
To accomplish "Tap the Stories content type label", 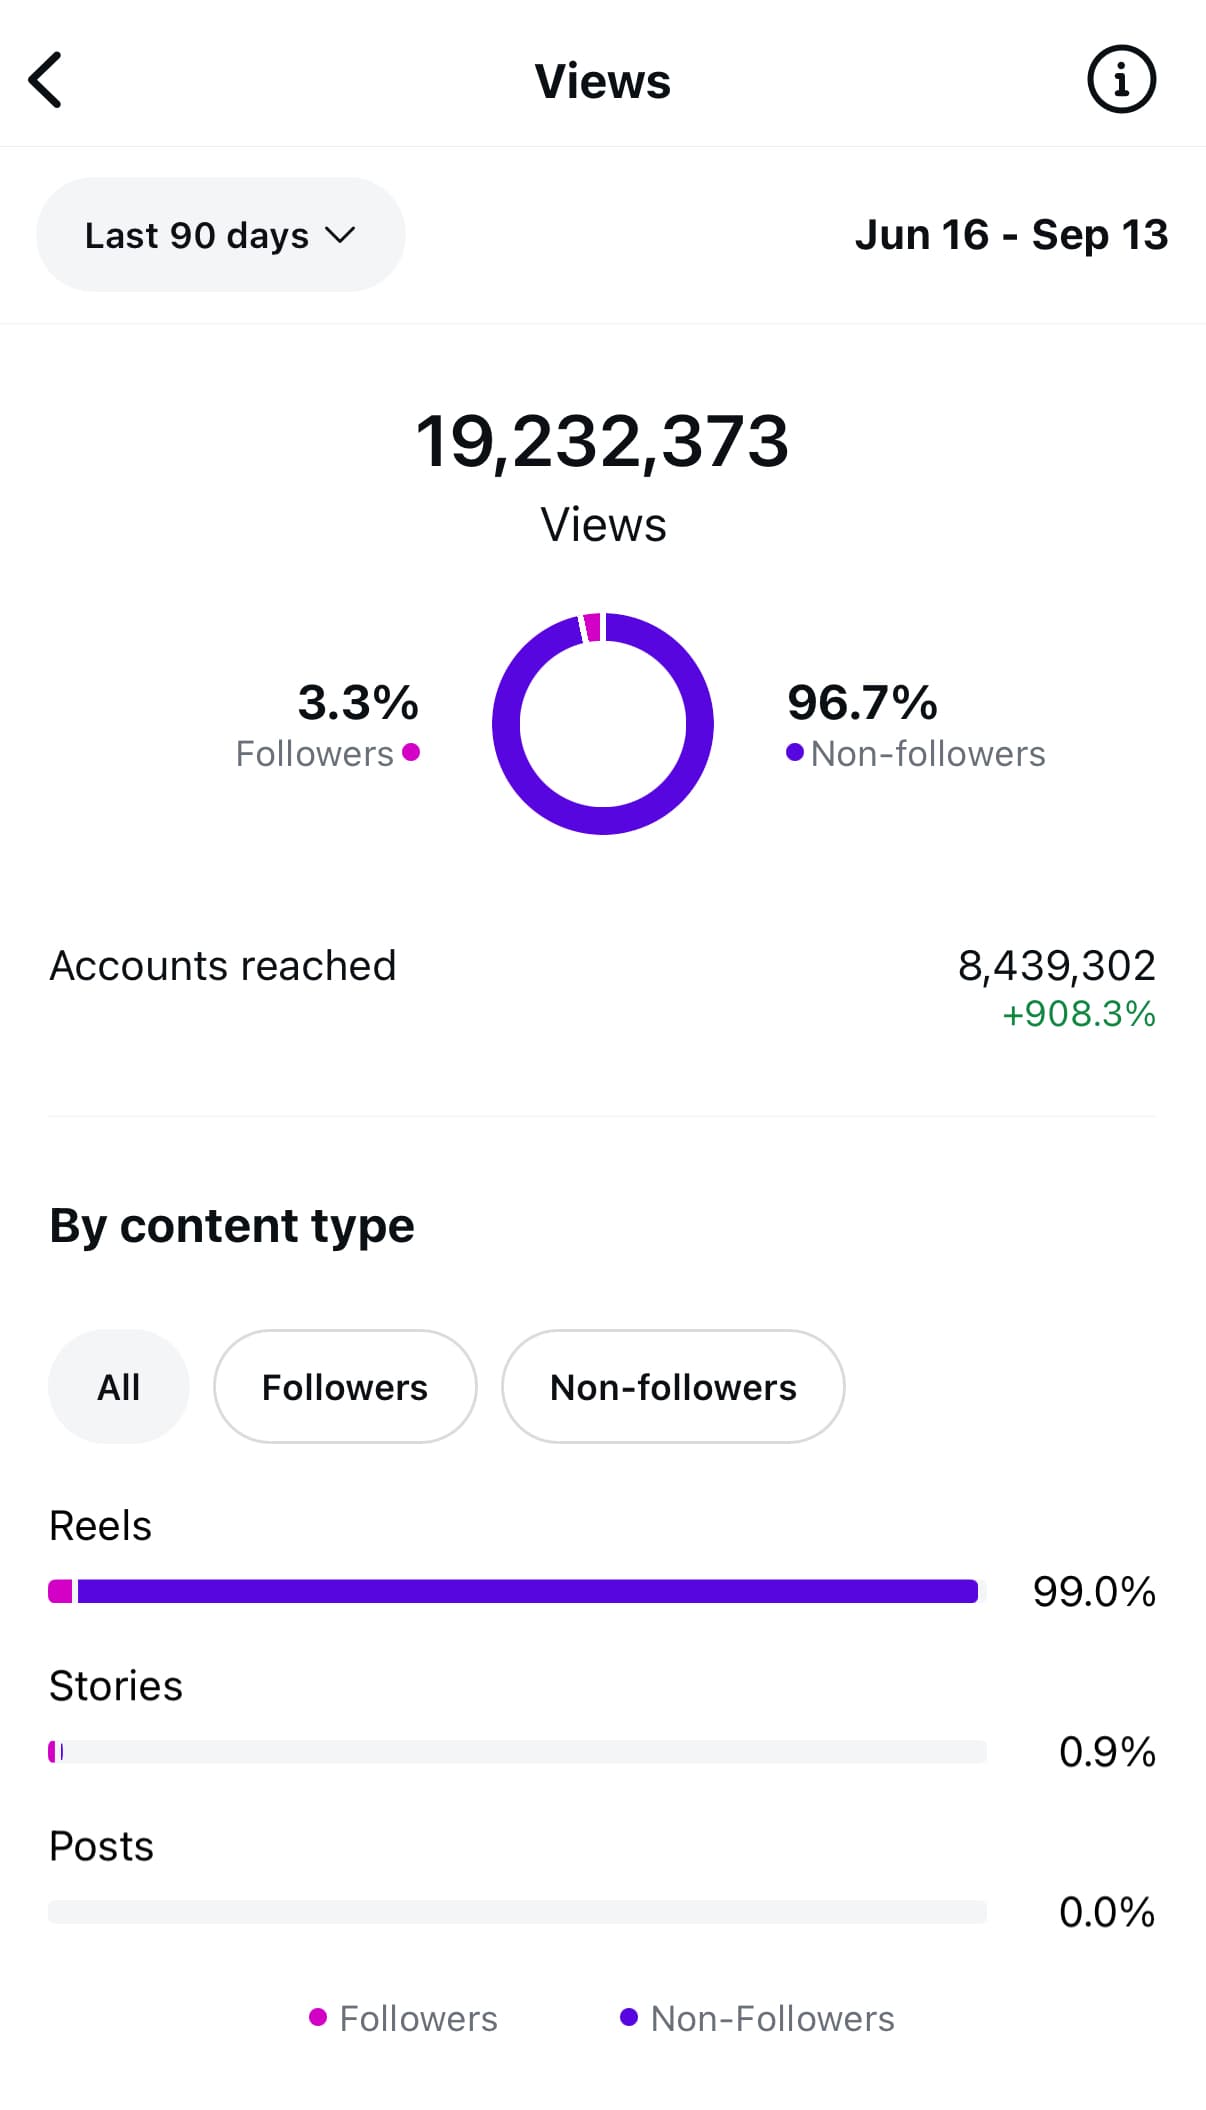I will pos(116,1686).
